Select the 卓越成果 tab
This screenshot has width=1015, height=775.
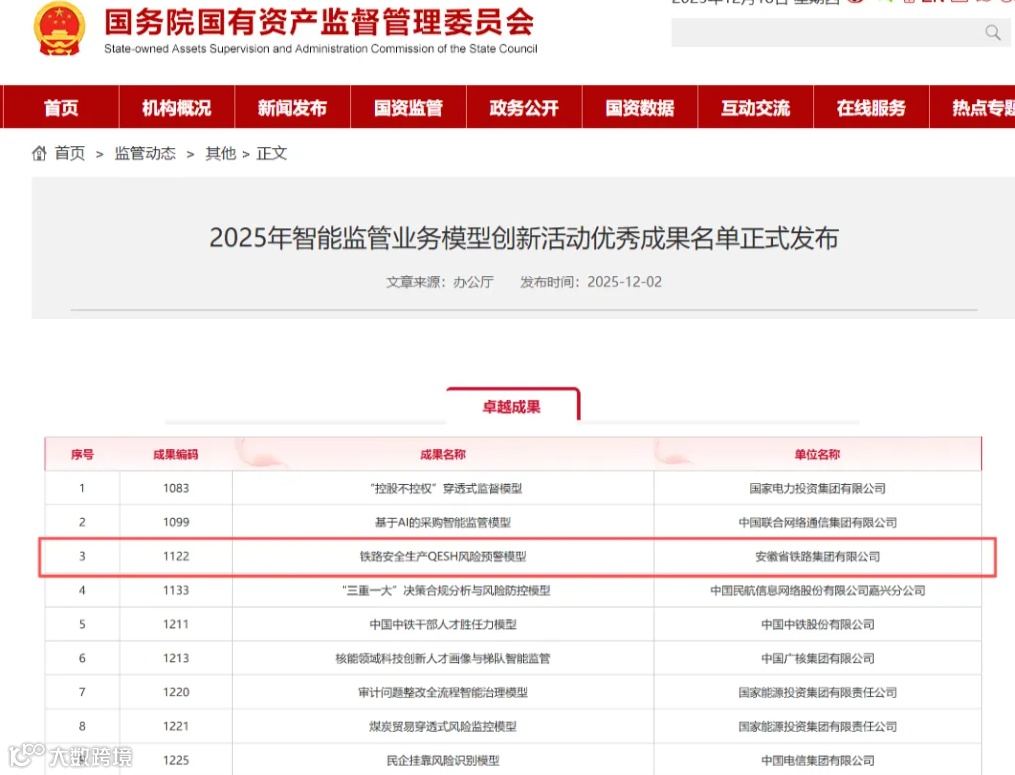coord(512,406)
